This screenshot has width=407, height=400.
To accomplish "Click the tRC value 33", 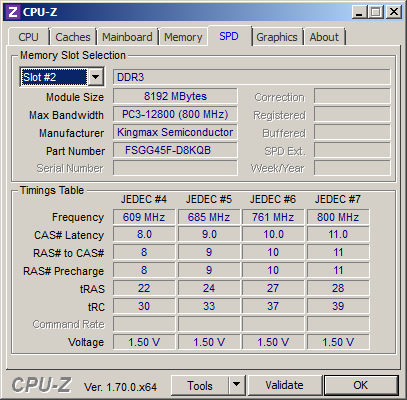I will [209, 306].
